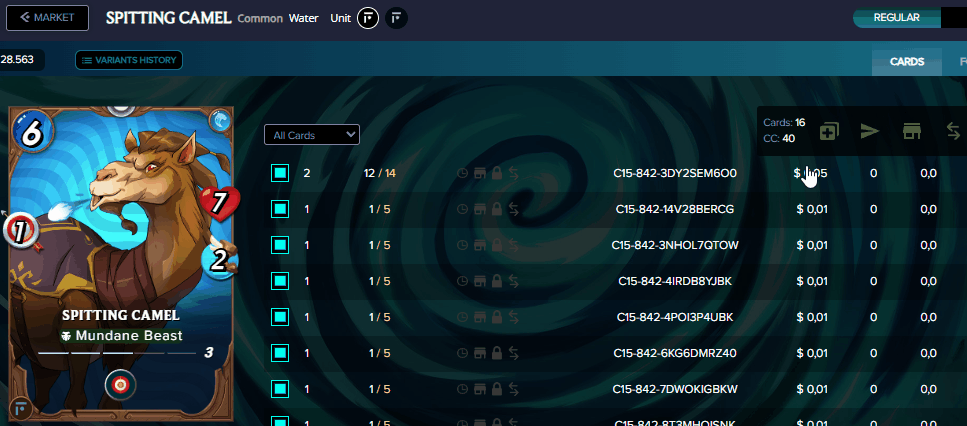Click the sell on market storefront icon
The width and height of the screenshot is (967, 426).
coord(911,131)
